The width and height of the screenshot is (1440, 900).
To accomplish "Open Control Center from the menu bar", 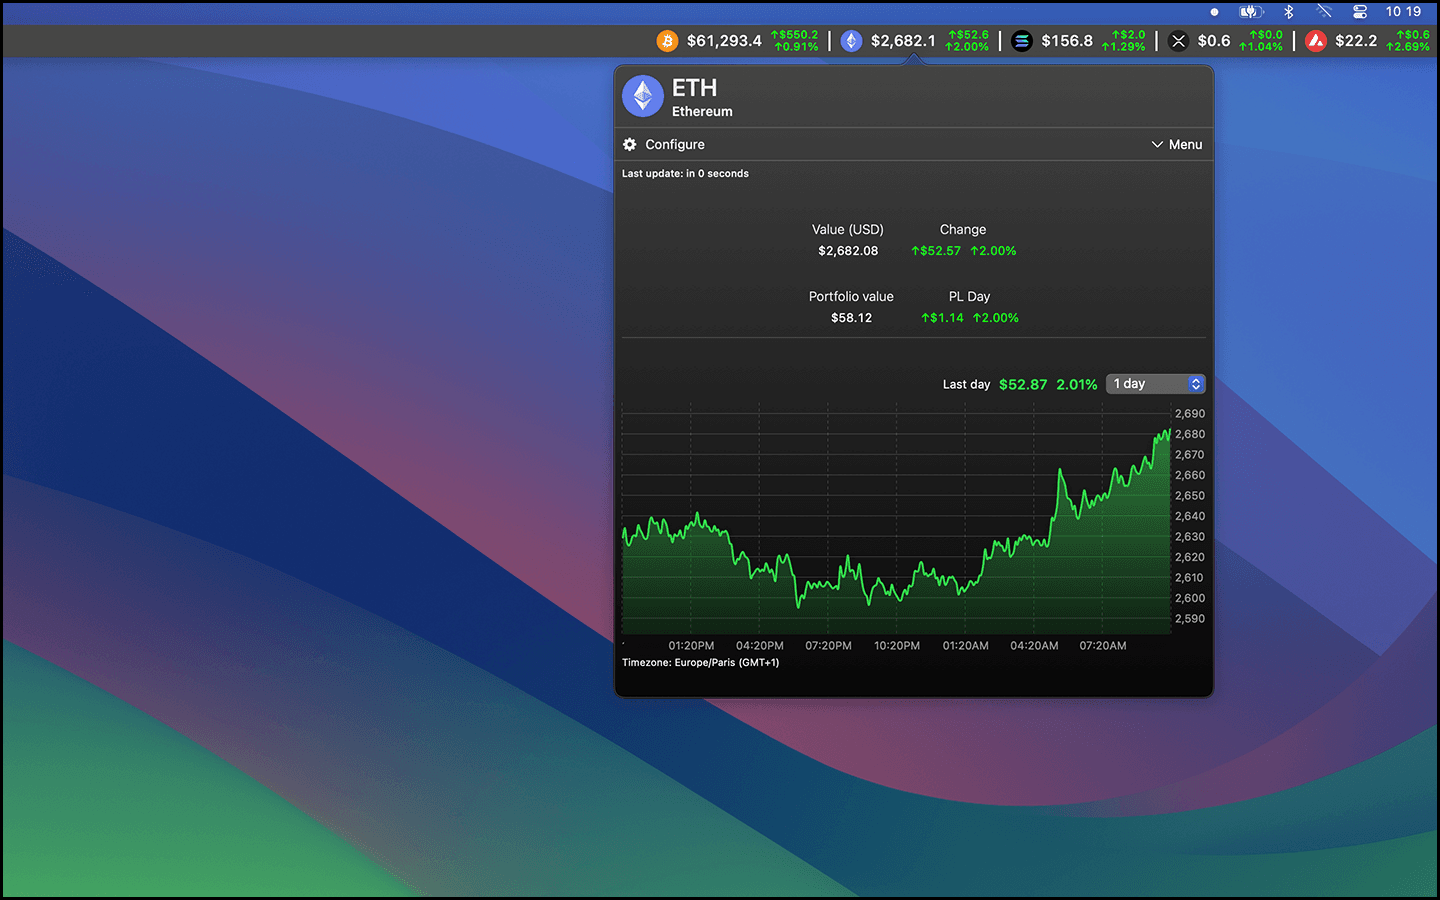I will [x=1360, y=12].
